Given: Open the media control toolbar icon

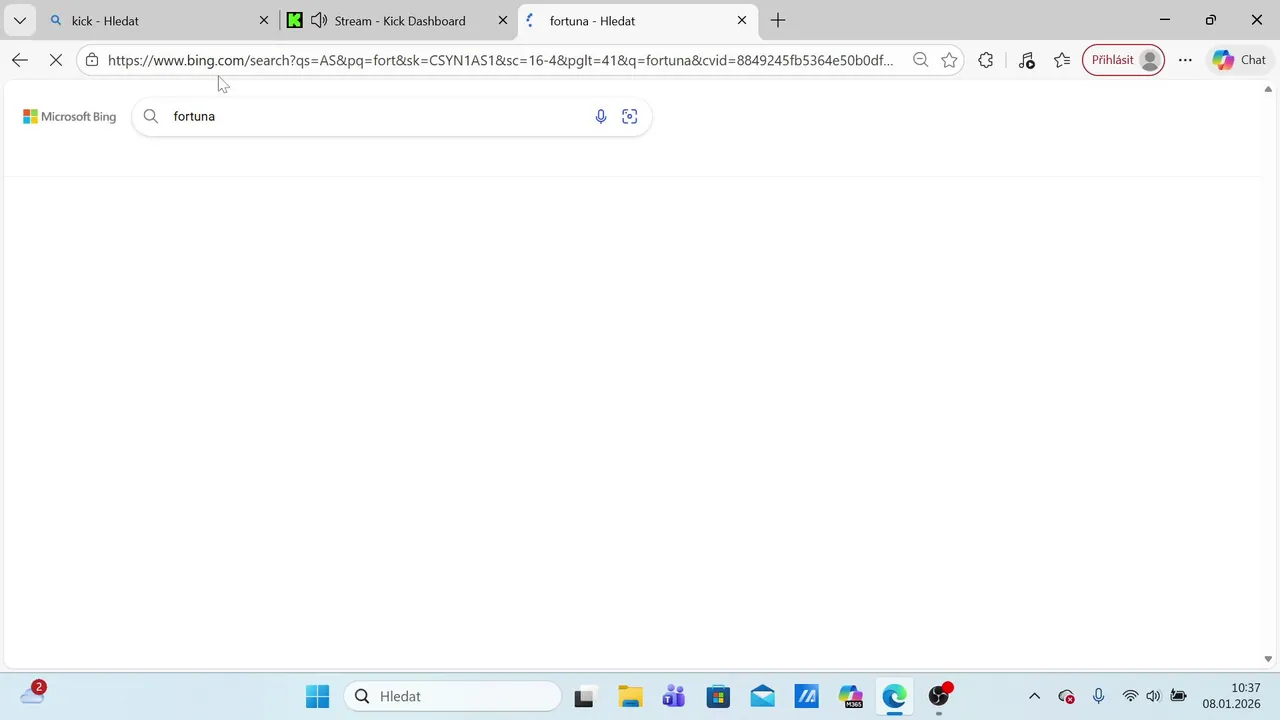Looking at the screenshot, I should tap(1027, 60).
